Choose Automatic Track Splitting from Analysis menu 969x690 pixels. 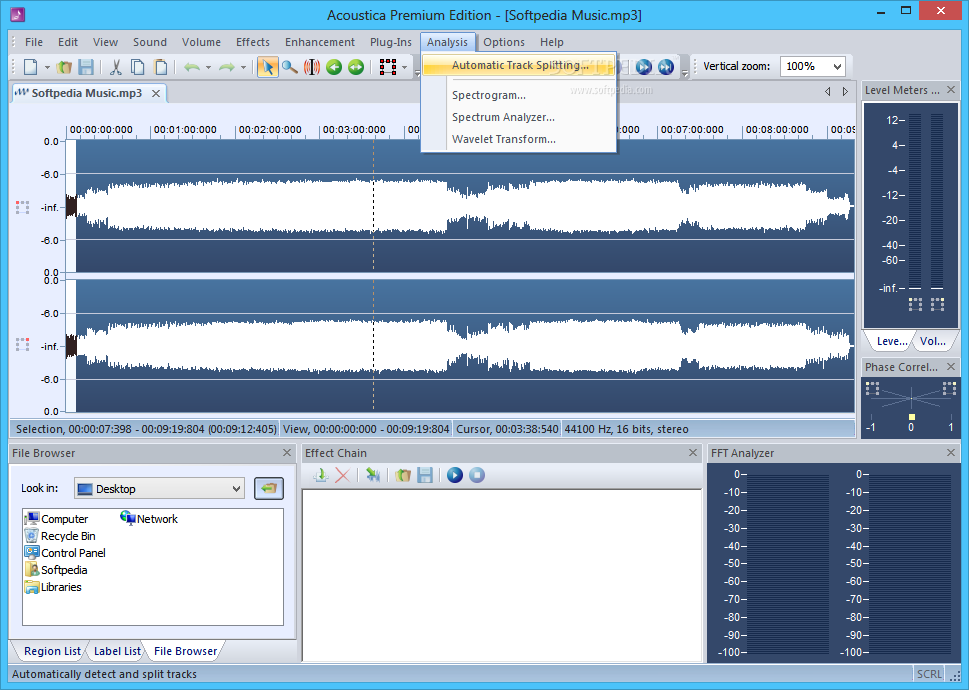tap(519, 65)
